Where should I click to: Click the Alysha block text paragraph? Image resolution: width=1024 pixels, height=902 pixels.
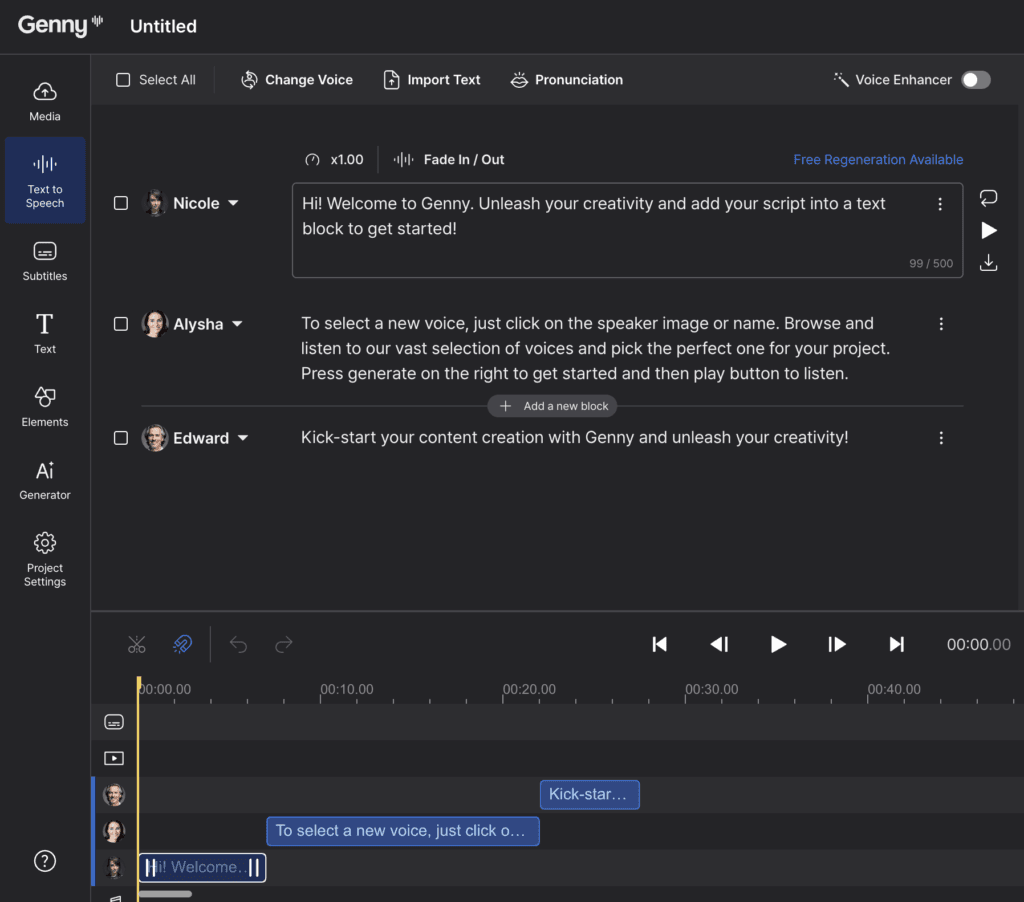595,348
